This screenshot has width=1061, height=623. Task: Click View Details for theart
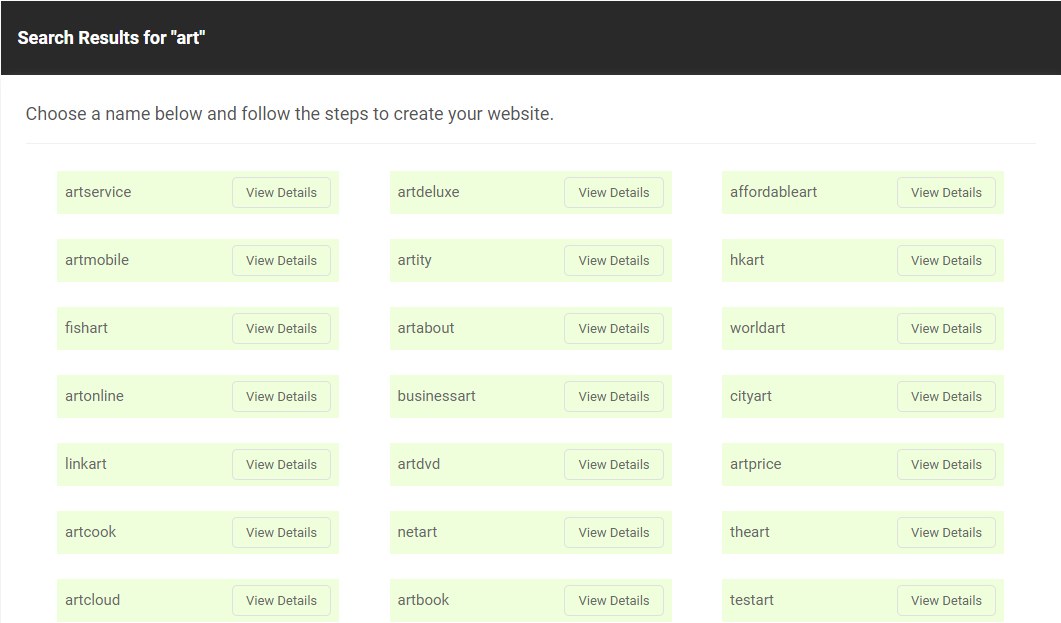[946, 532]
